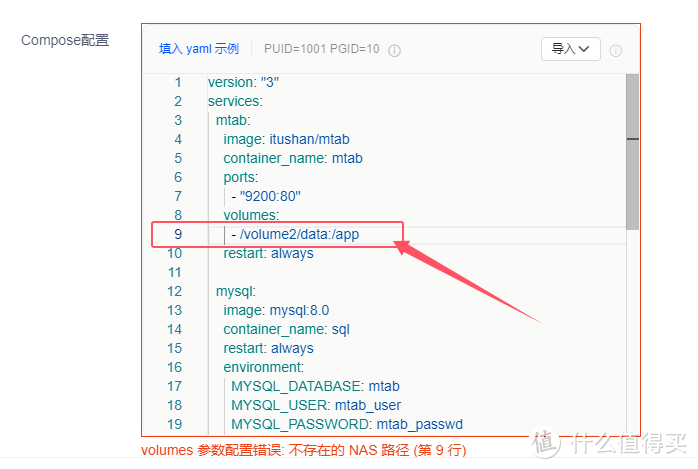Click the editor's vertical scrollbar thumb
Screen dimensions: 698x469
pos(632,151)
